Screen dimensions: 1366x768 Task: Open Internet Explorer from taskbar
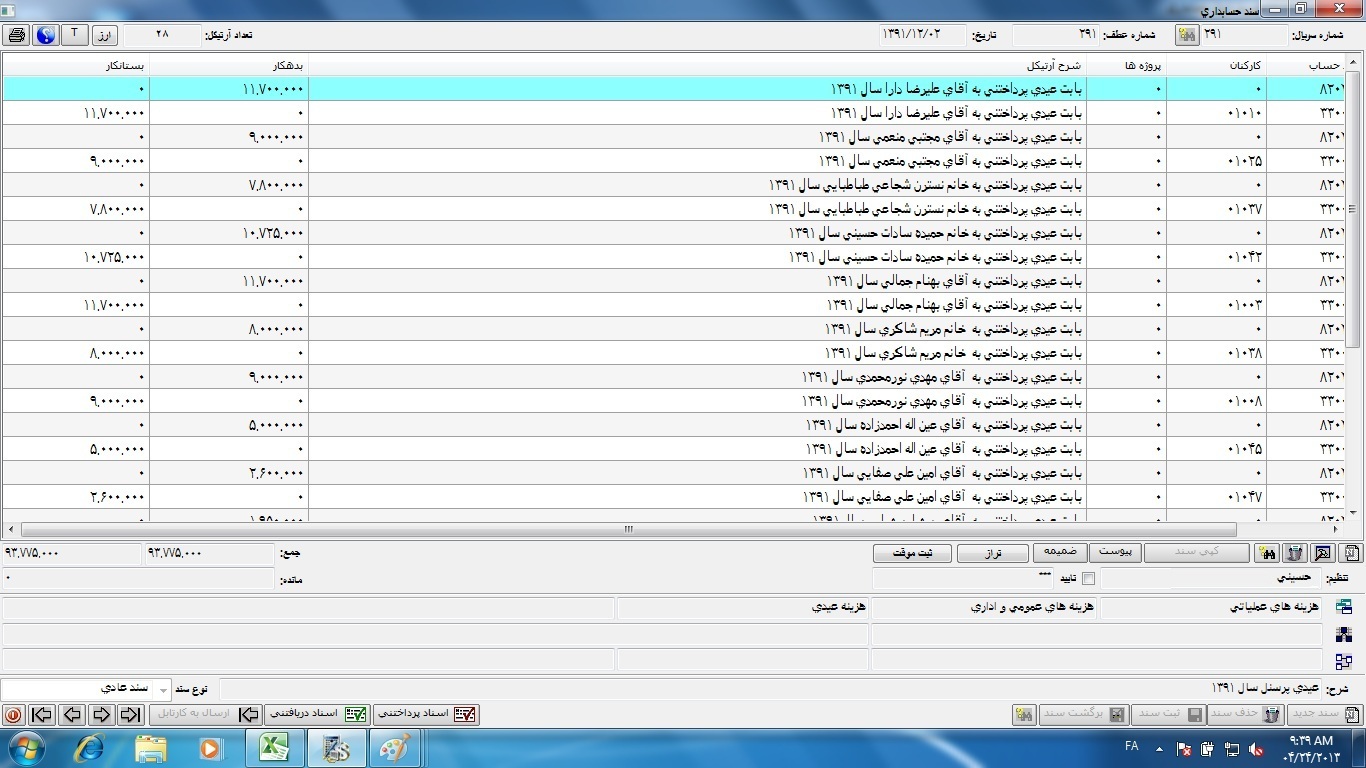(x=91, y=748)
